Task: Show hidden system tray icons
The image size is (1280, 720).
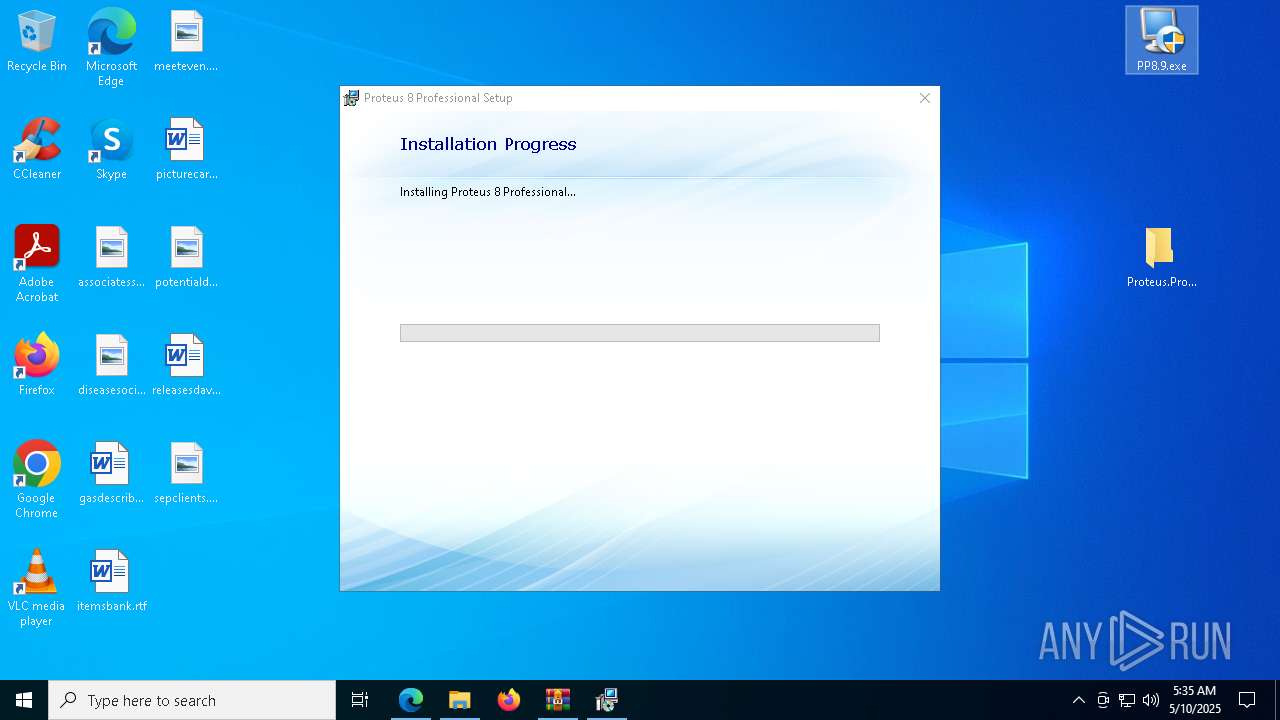Action: 1078,700
